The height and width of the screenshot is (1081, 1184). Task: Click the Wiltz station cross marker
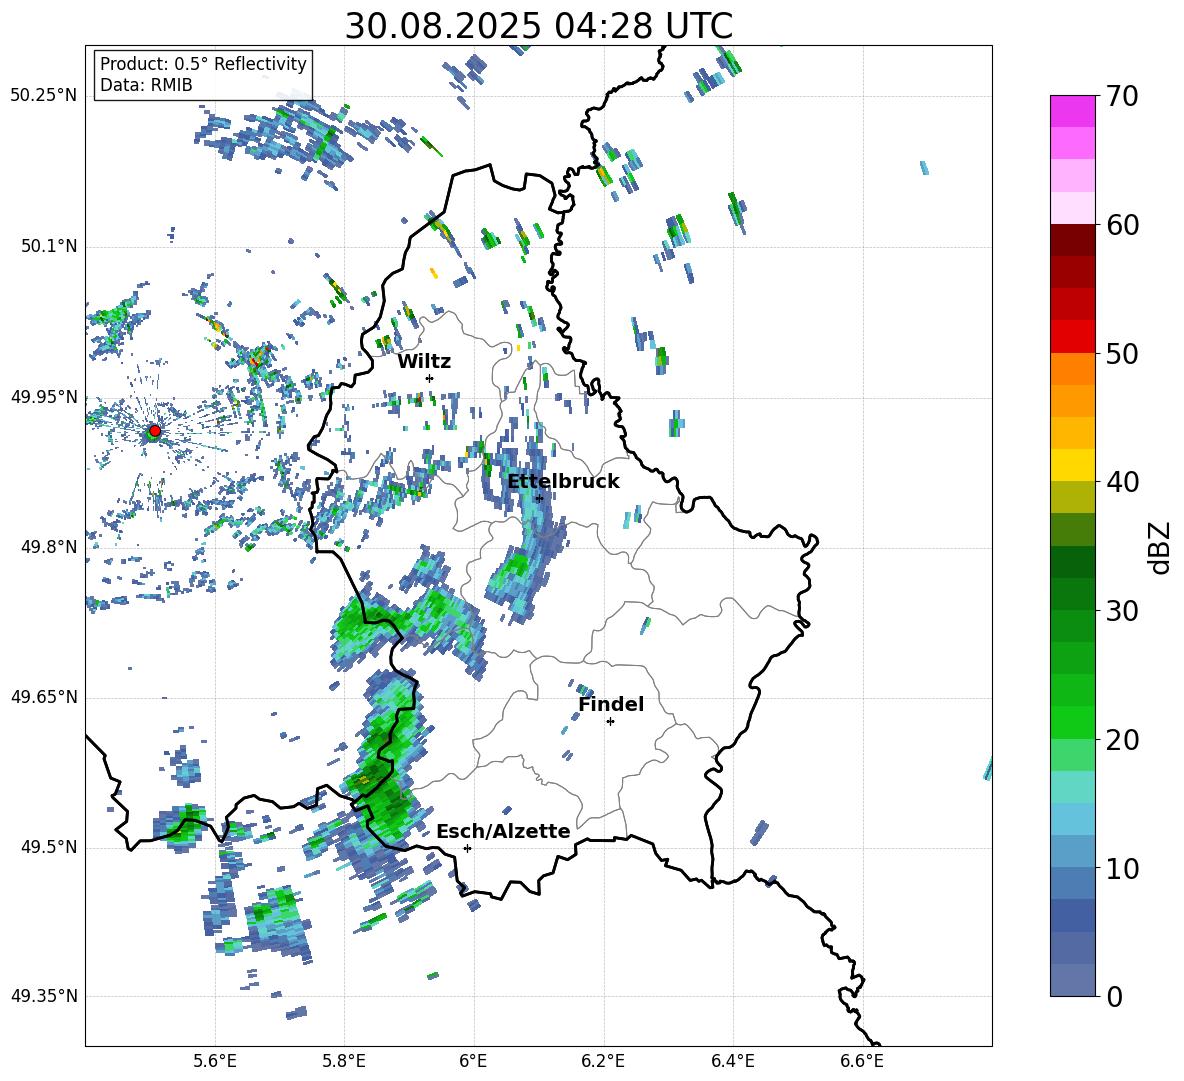(x=430, y=378)
